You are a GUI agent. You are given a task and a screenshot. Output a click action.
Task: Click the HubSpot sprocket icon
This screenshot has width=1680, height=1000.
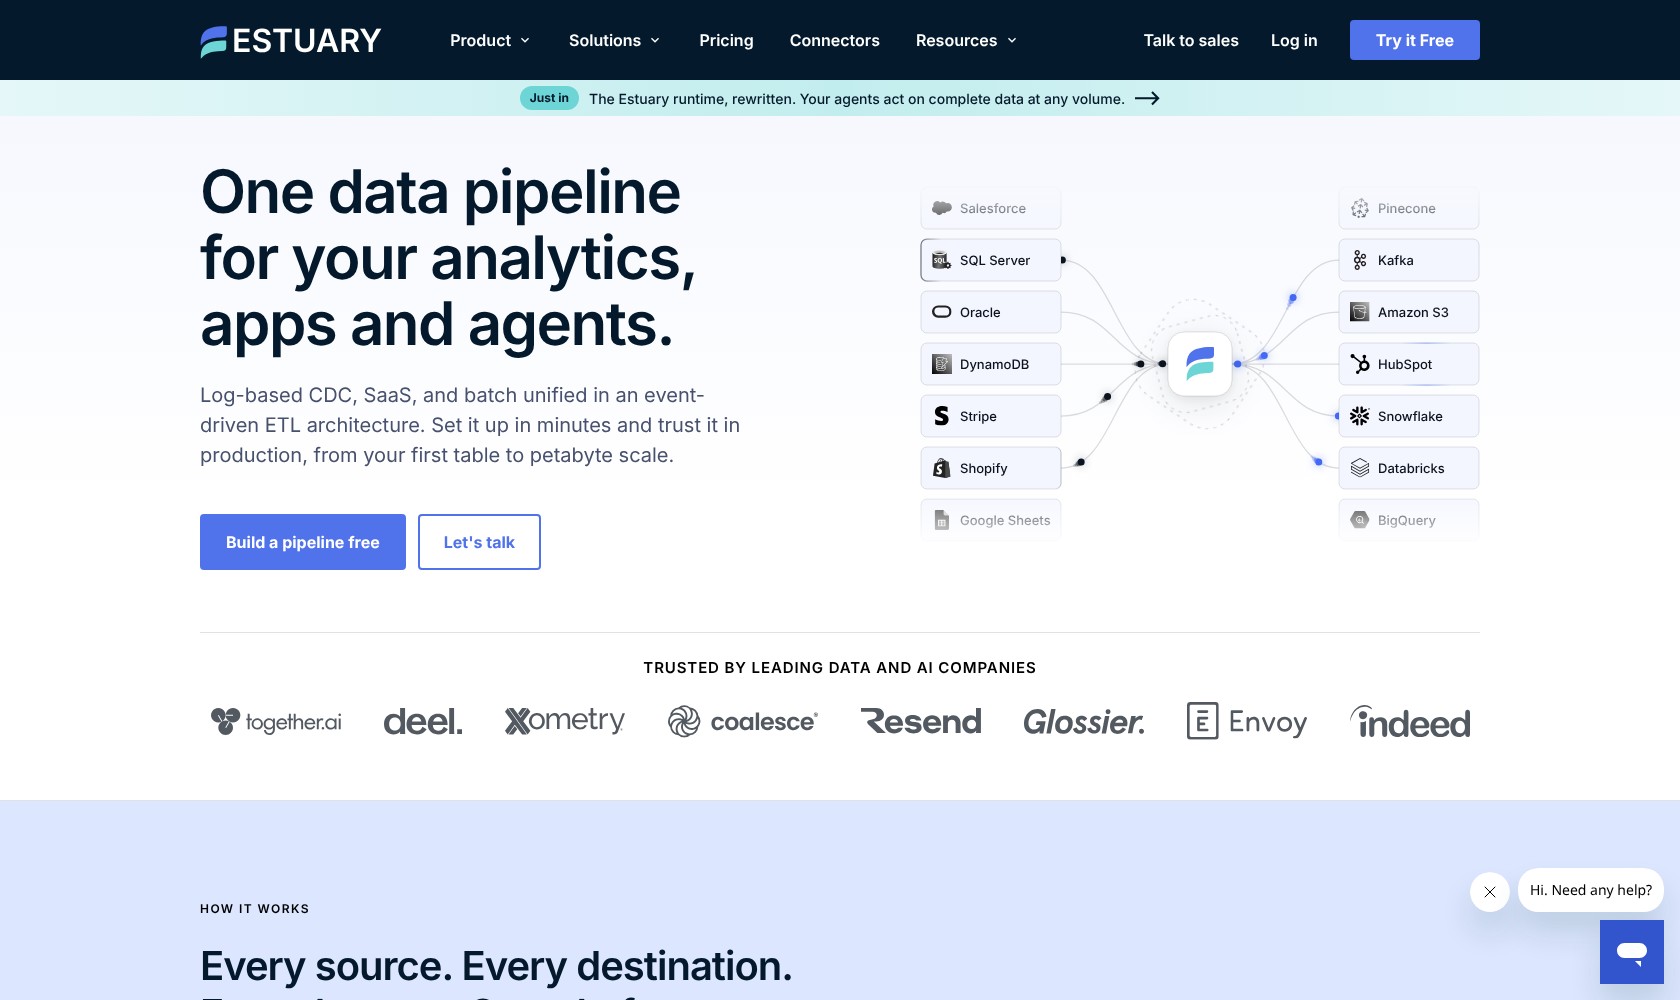pos(1359,364)
